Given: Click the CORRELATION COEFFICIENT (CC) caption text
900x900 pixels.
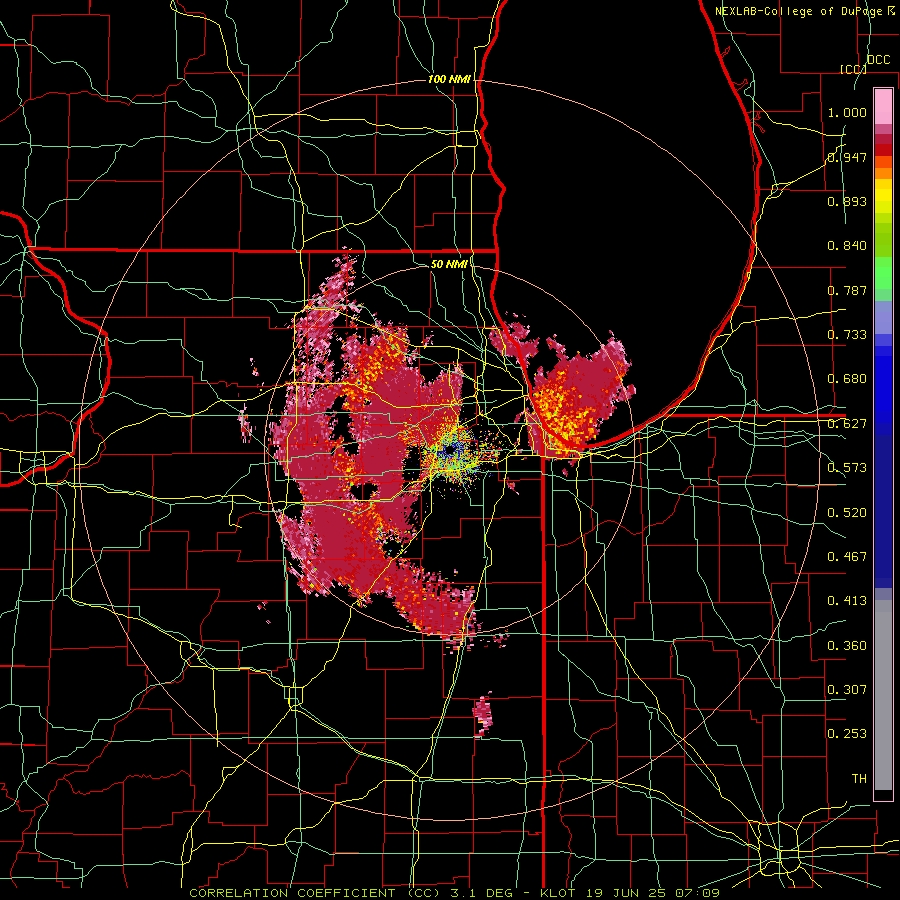Looking at the screenshot, I should [x=315, y=893].
